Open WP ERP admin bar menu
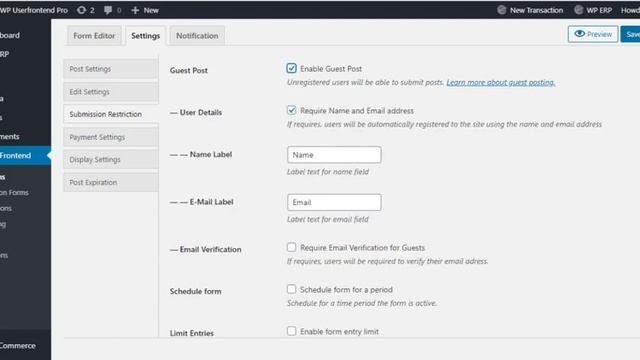This screenshot has height=360, width=640. (593, 10)
